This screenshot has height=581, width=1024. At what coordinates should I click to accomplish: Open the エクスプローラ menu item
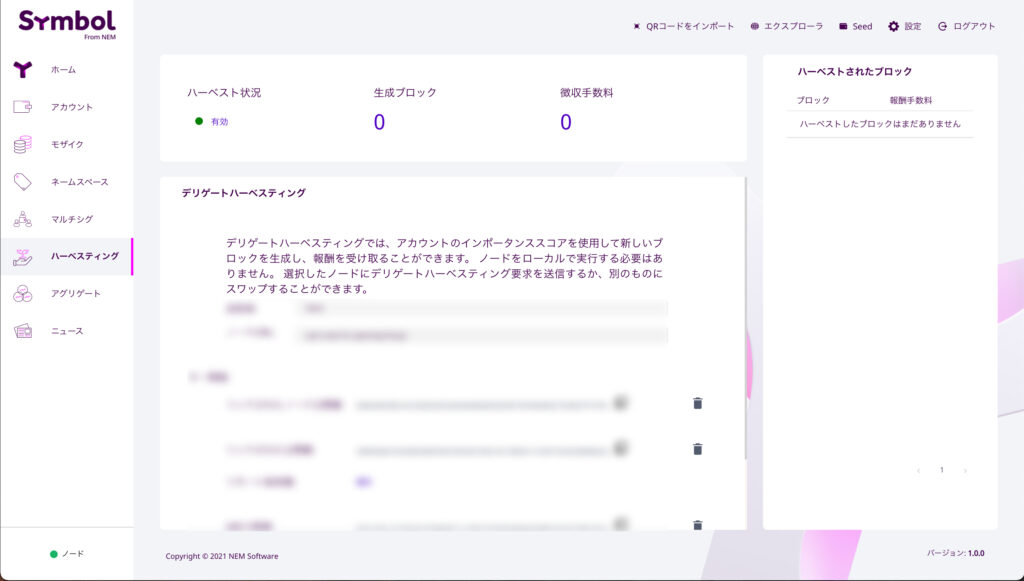coord(755,26)
